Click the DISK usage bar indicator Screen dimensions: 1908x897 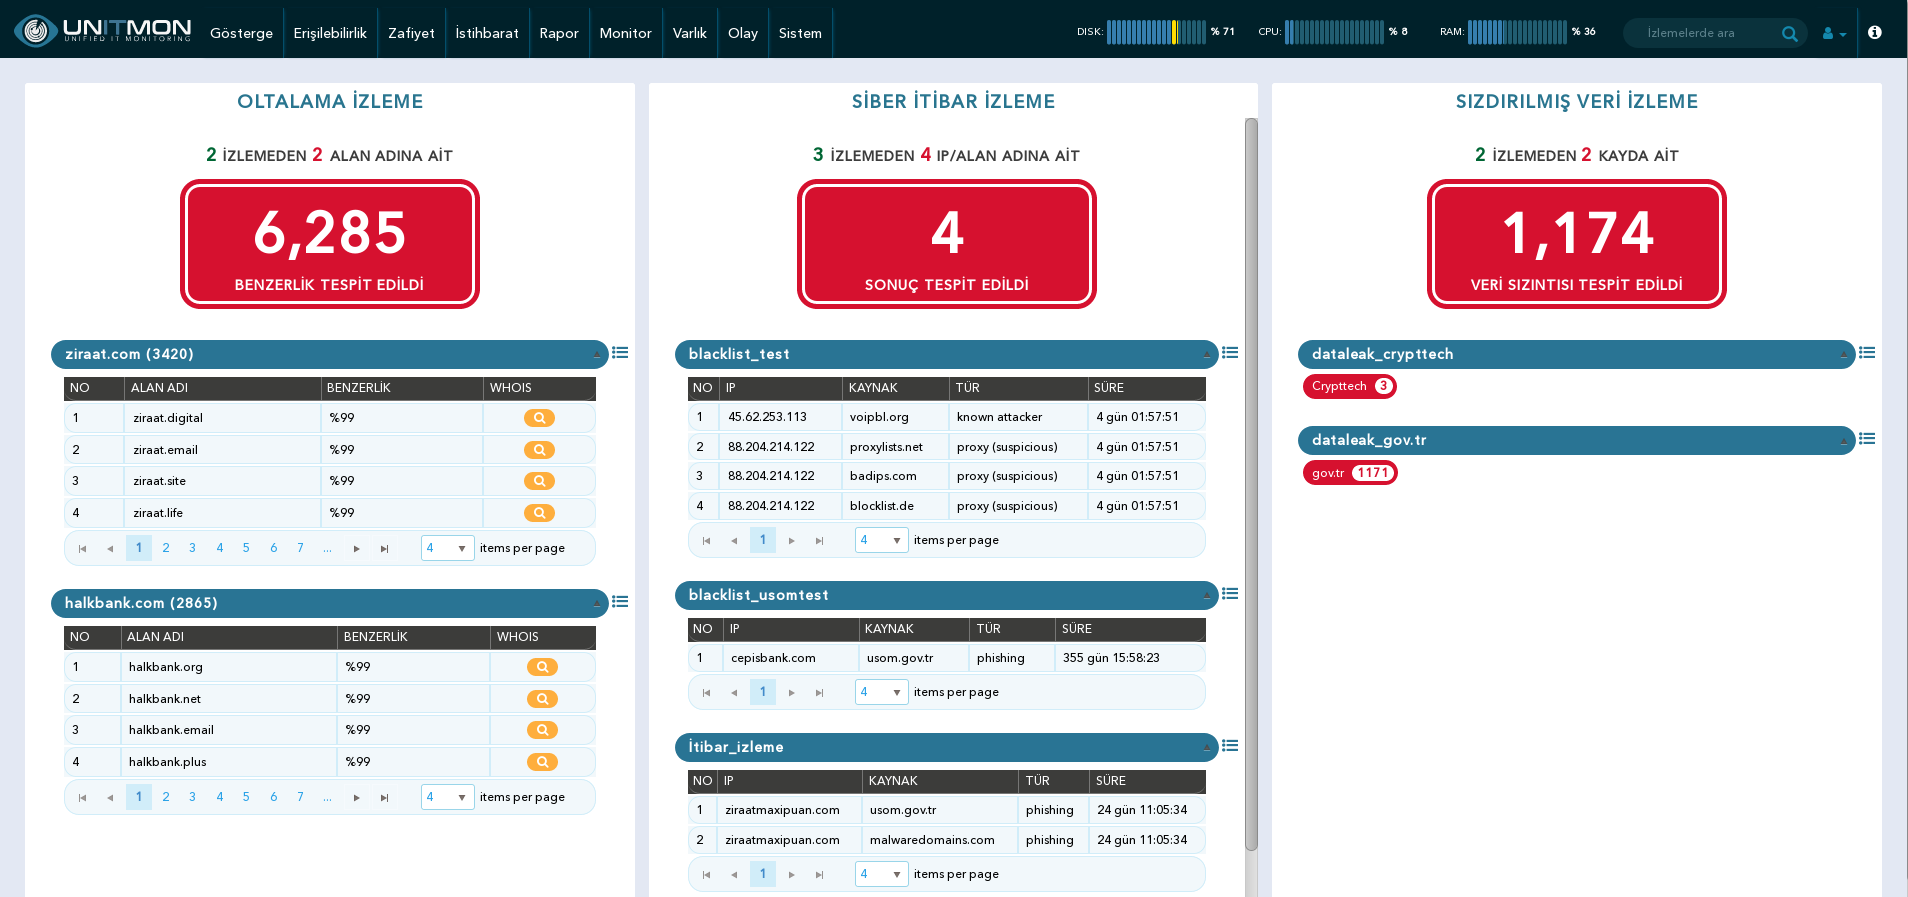coord(1156,32)
